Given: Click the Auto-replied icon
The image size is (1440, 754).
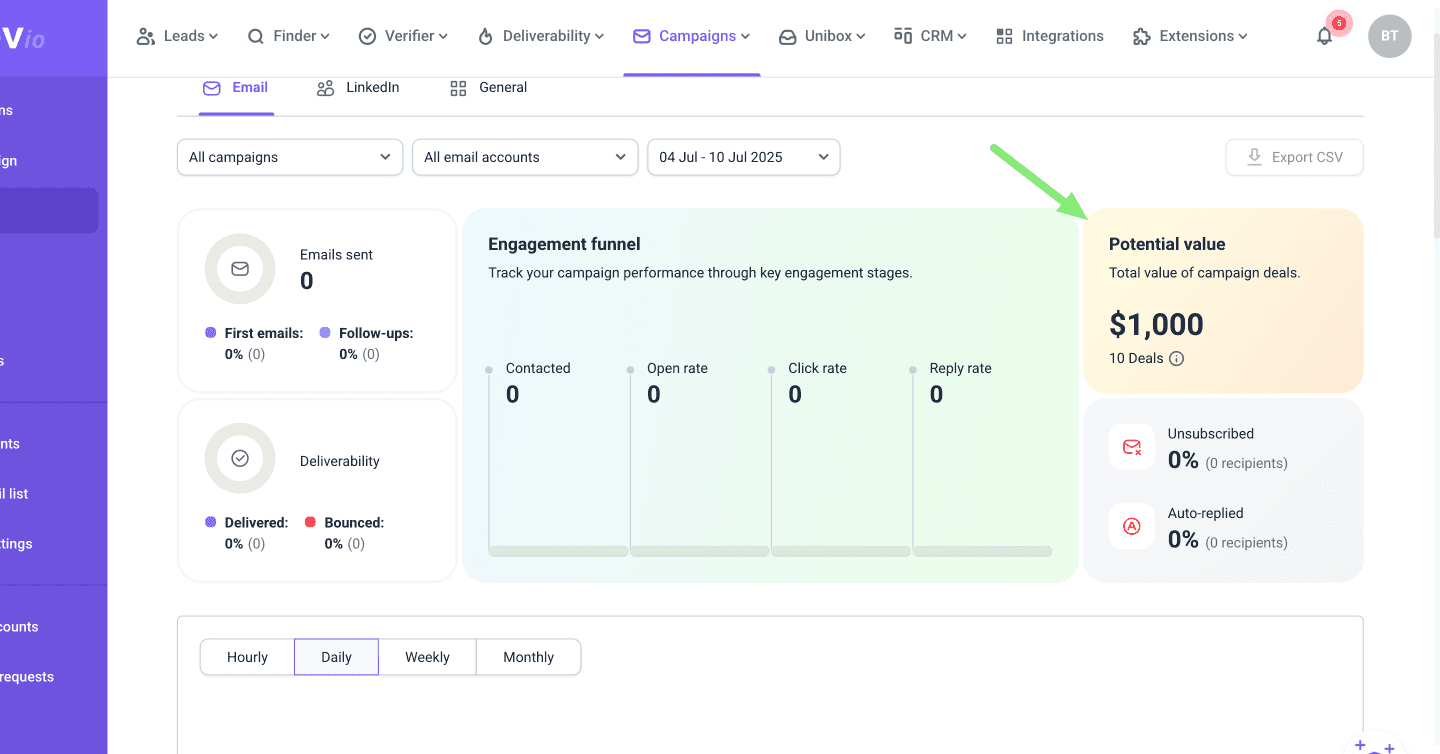Looking at the screenshot, I should (1132, 526).
